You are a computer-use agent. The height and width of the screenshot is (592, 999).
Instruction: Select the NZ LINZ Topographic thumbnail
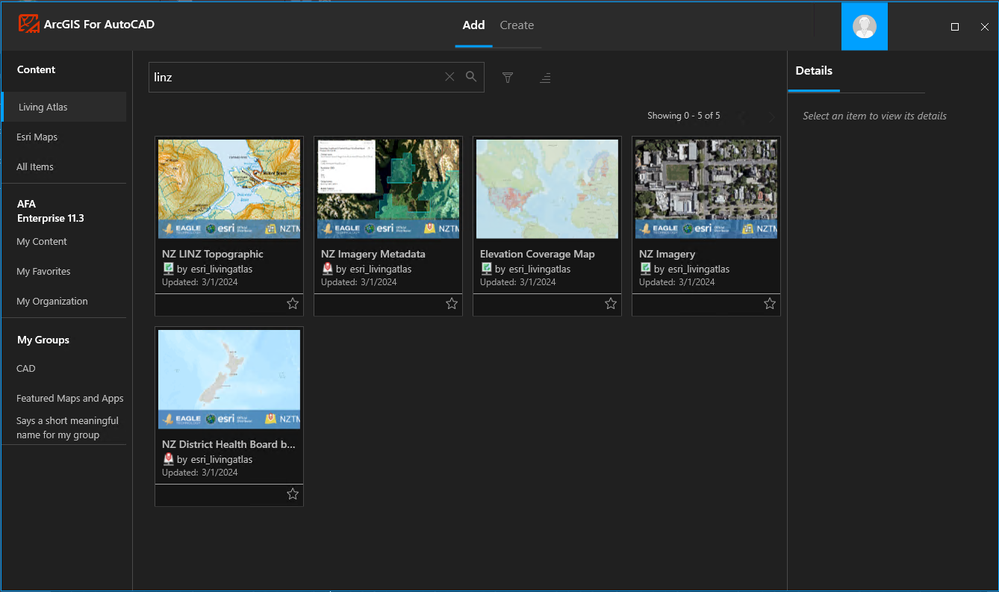click(229, 189)
